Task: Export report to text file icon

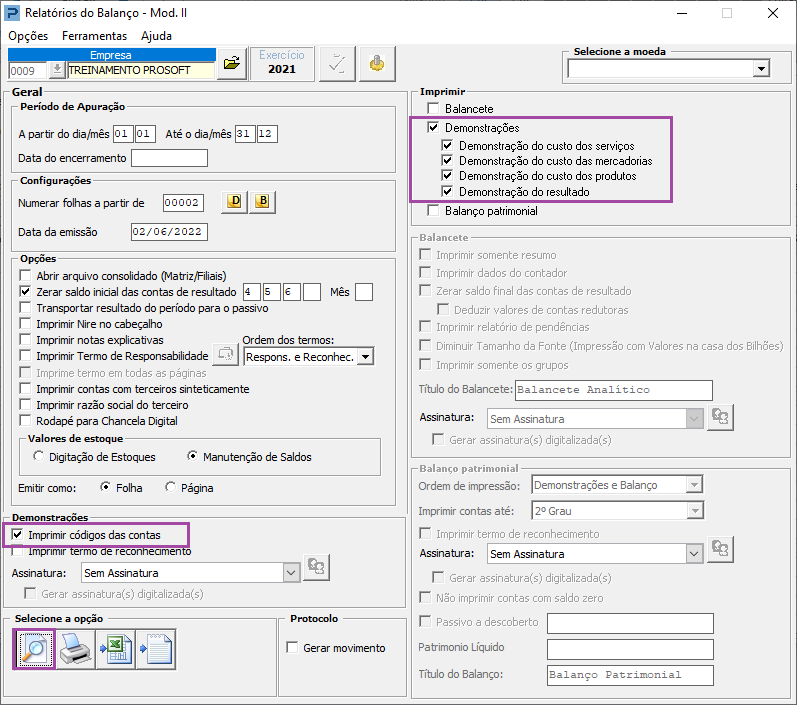Action: [157, 649]
